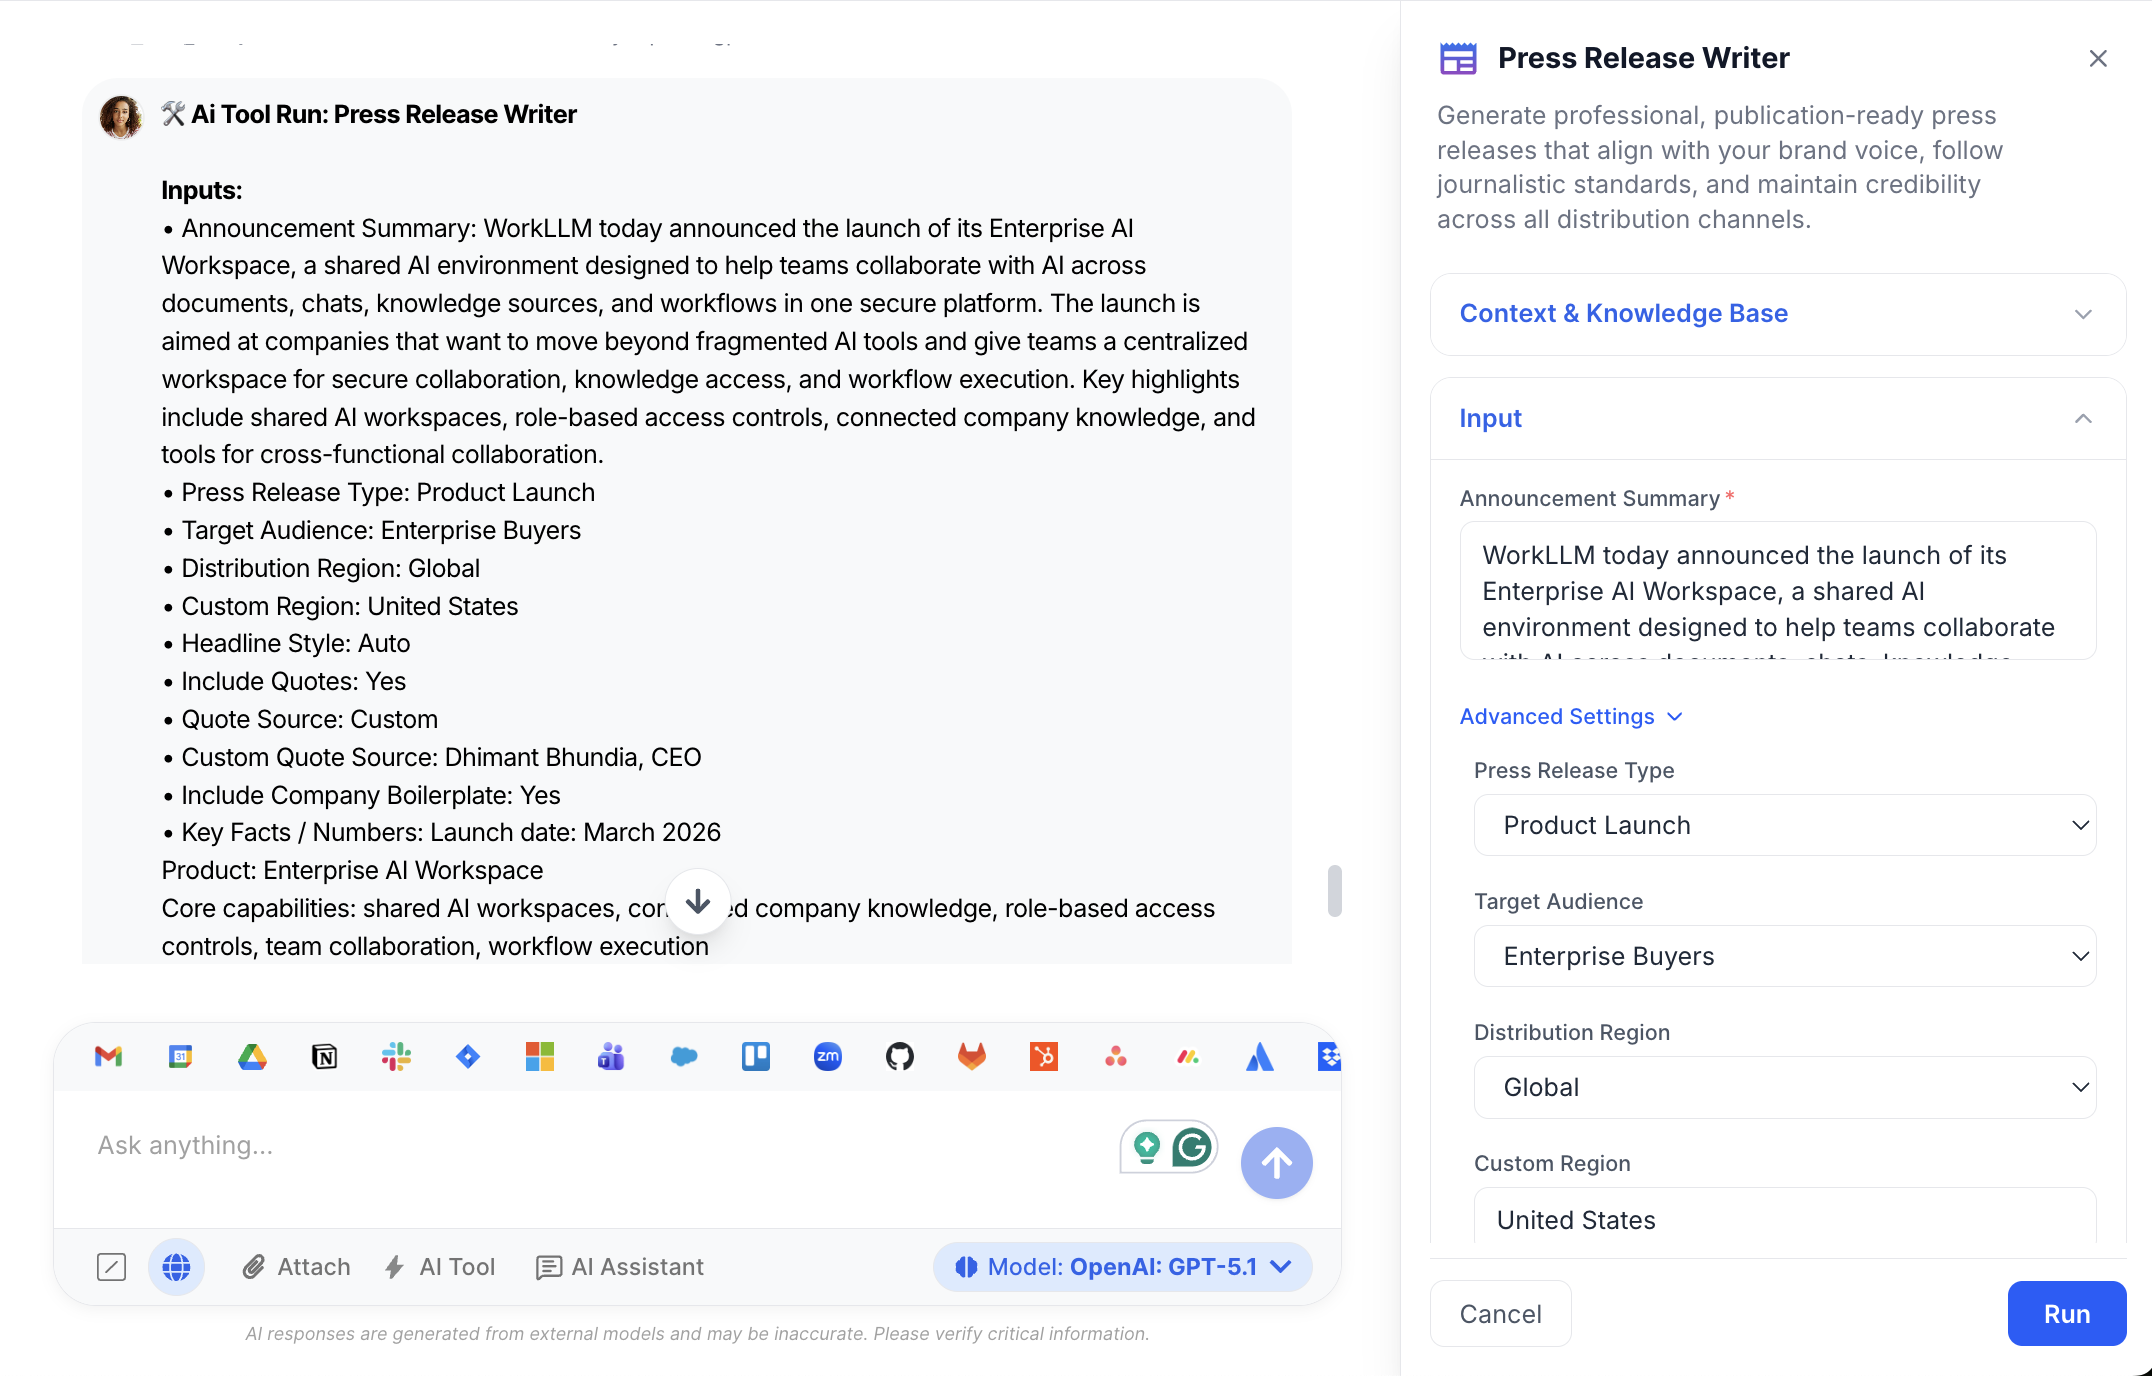This screenshot has width=2152, height=1376.
Task: Open the GitHub integration icon
Action: pyautogui.click(x=899, y=1057)
